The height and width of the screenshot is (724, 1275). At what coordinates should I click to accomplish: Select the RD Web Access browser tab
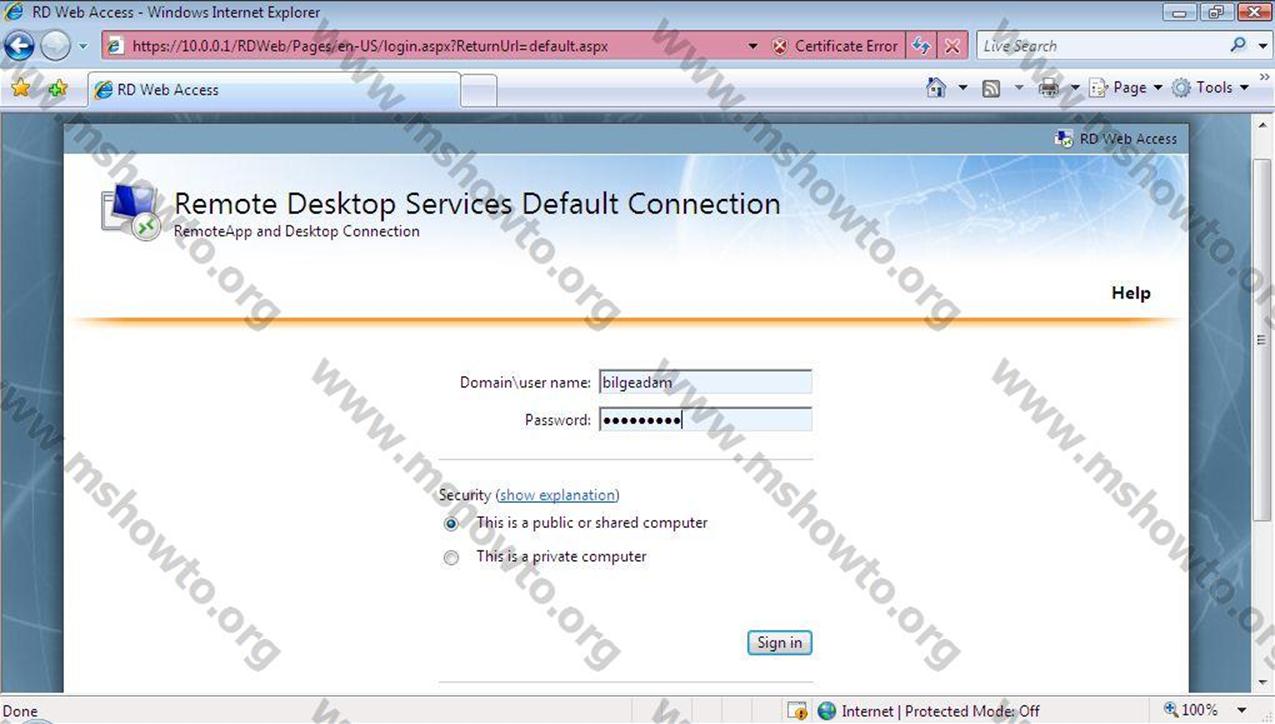pos(274,90)
